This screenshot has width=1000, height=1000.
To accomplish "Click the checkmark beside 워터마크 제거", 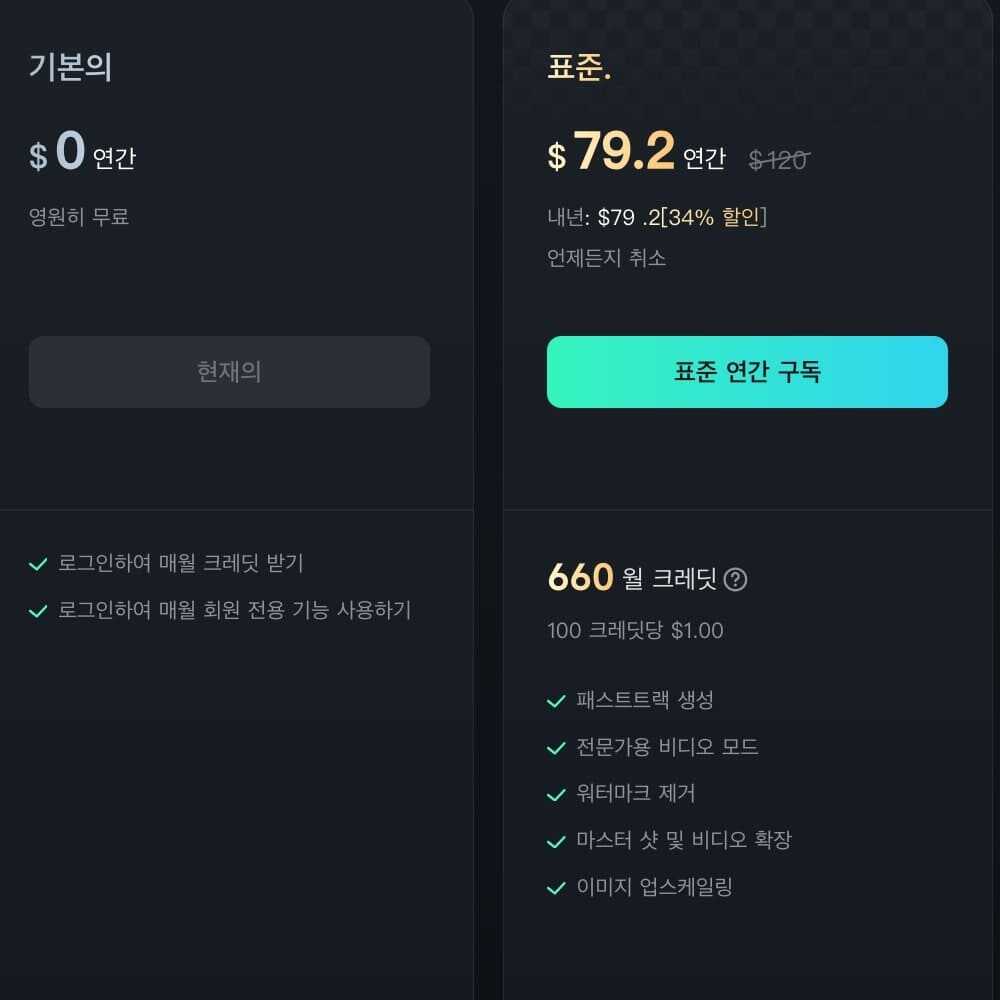I will click(x=556, y=794).
